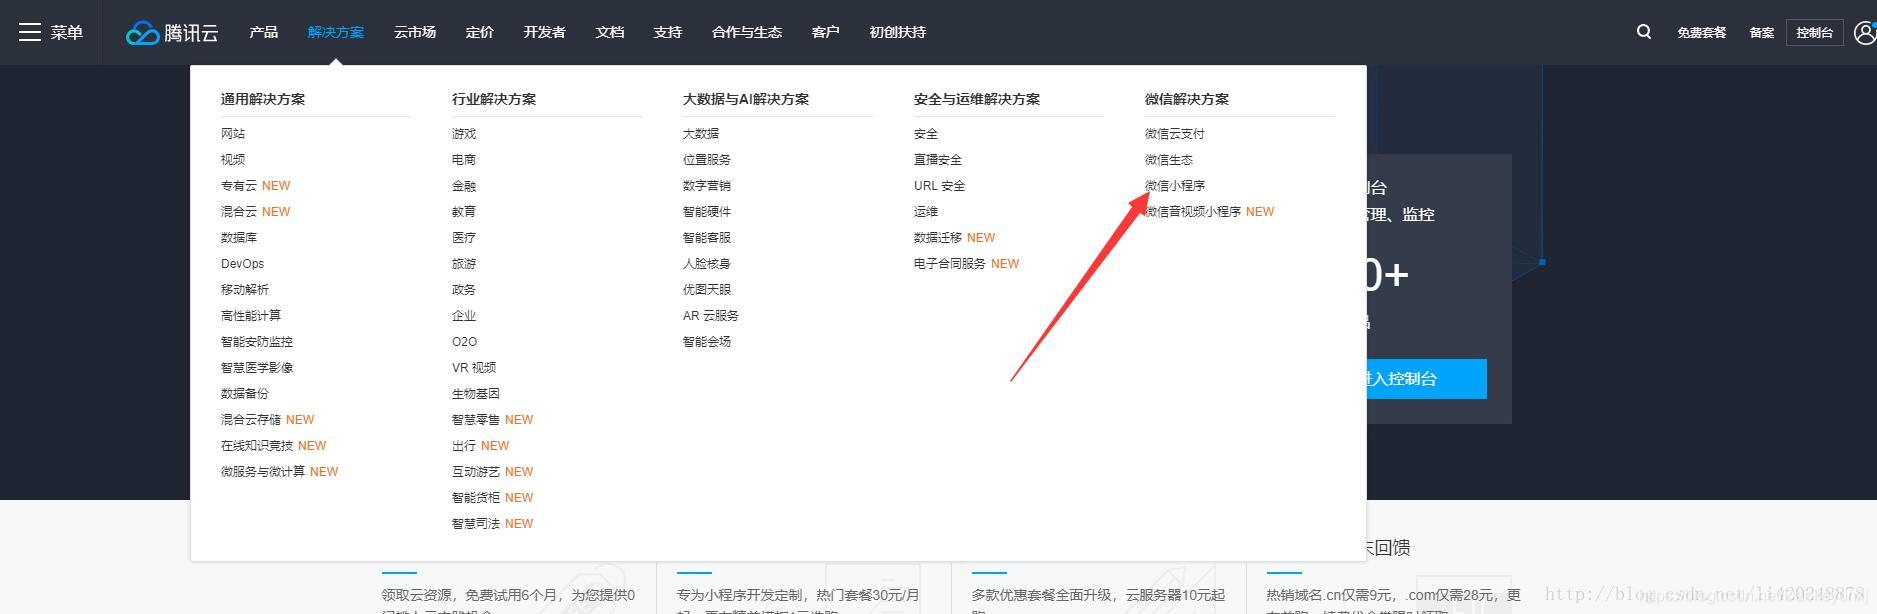Open the 数字营销 solution
The height and width of the screenshot is (614, 1877).
click(707, 186)
